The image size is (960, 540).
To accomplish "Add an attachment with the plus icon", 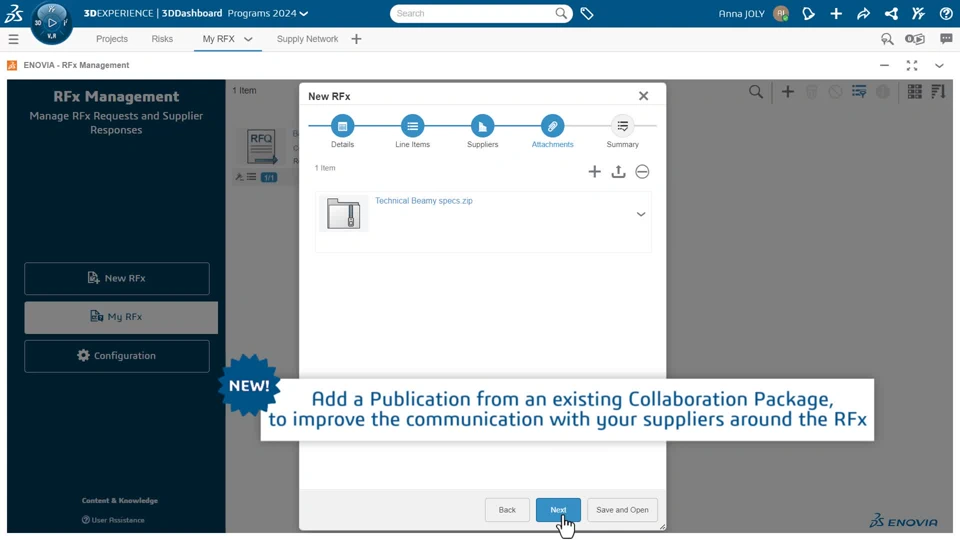I will [594, 171].
